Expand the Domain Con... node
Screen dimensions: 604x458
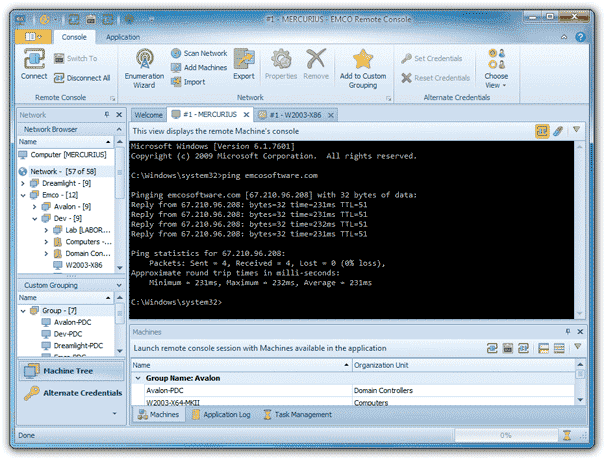pyautogui.click(x=46, y=253)
